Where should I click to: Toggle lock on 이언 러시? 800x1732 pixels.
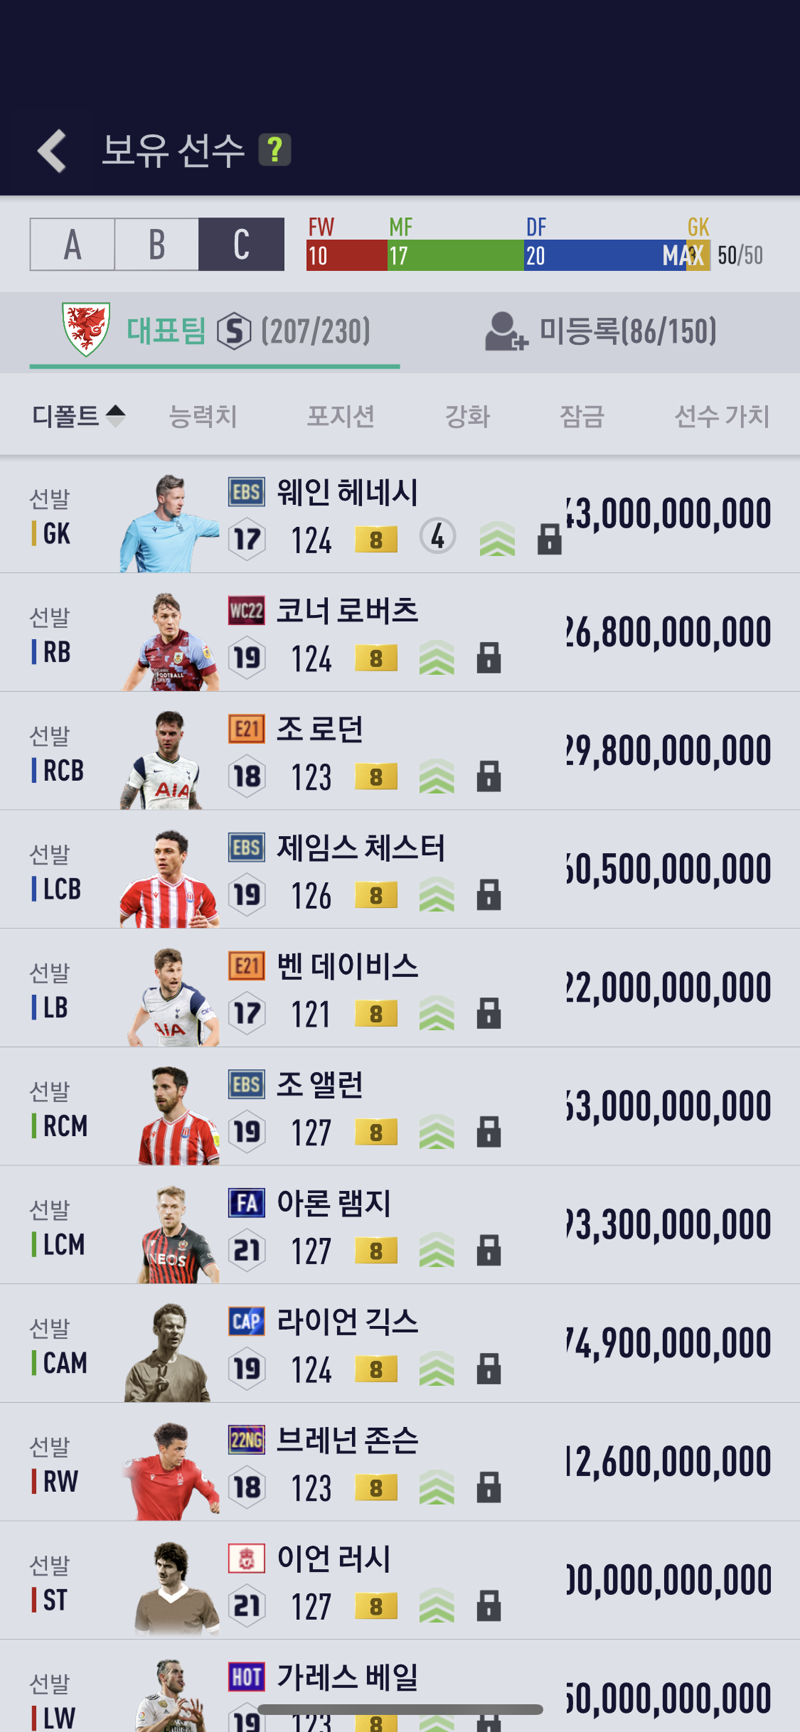tap(488, 1606)
